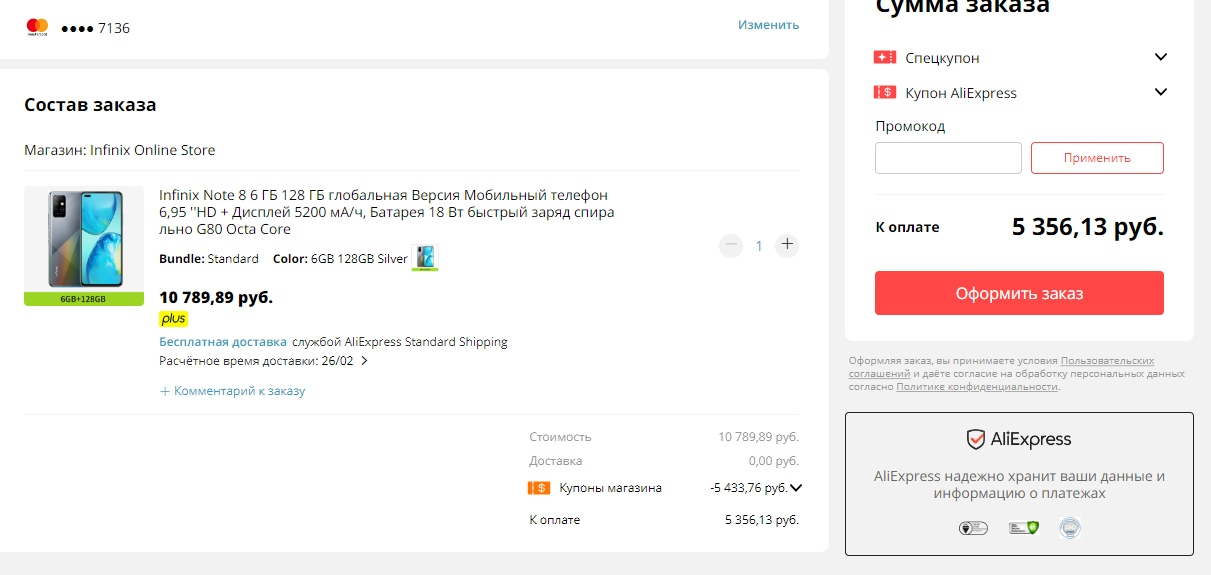The image size is (1211, 575).
Task: Click the red Спецкупон coupon icon
Action: tap(884, 58)
